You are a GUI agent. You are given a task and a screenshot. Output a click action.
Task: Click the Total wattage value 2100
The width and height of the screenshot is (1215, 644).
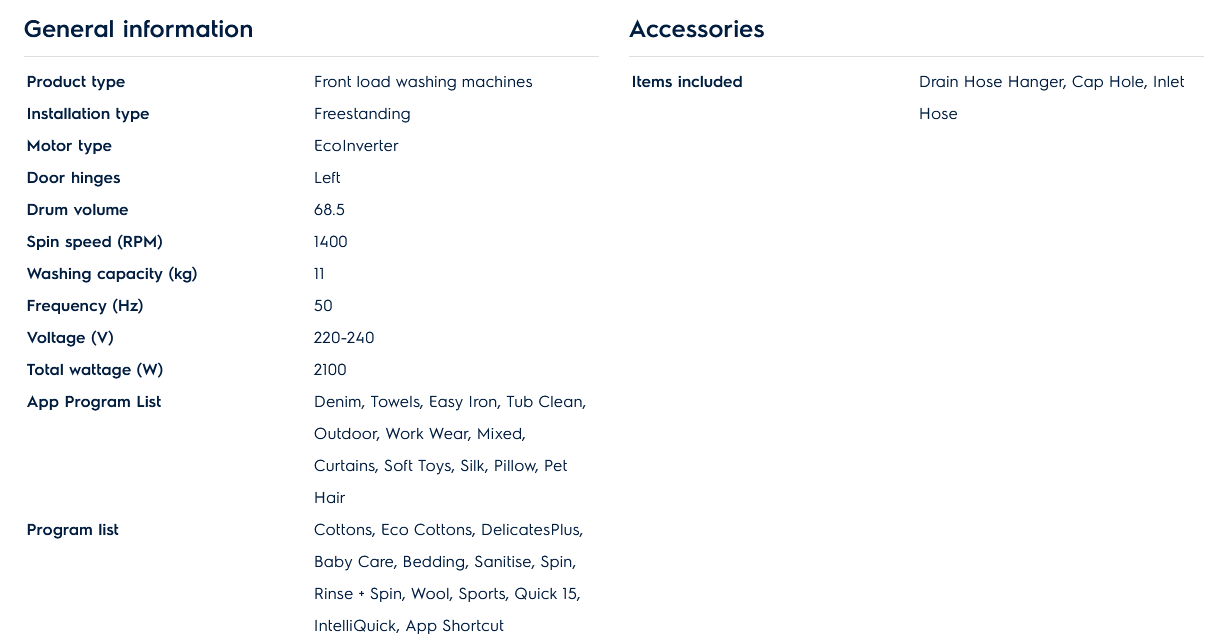click(x=330, y=370)
